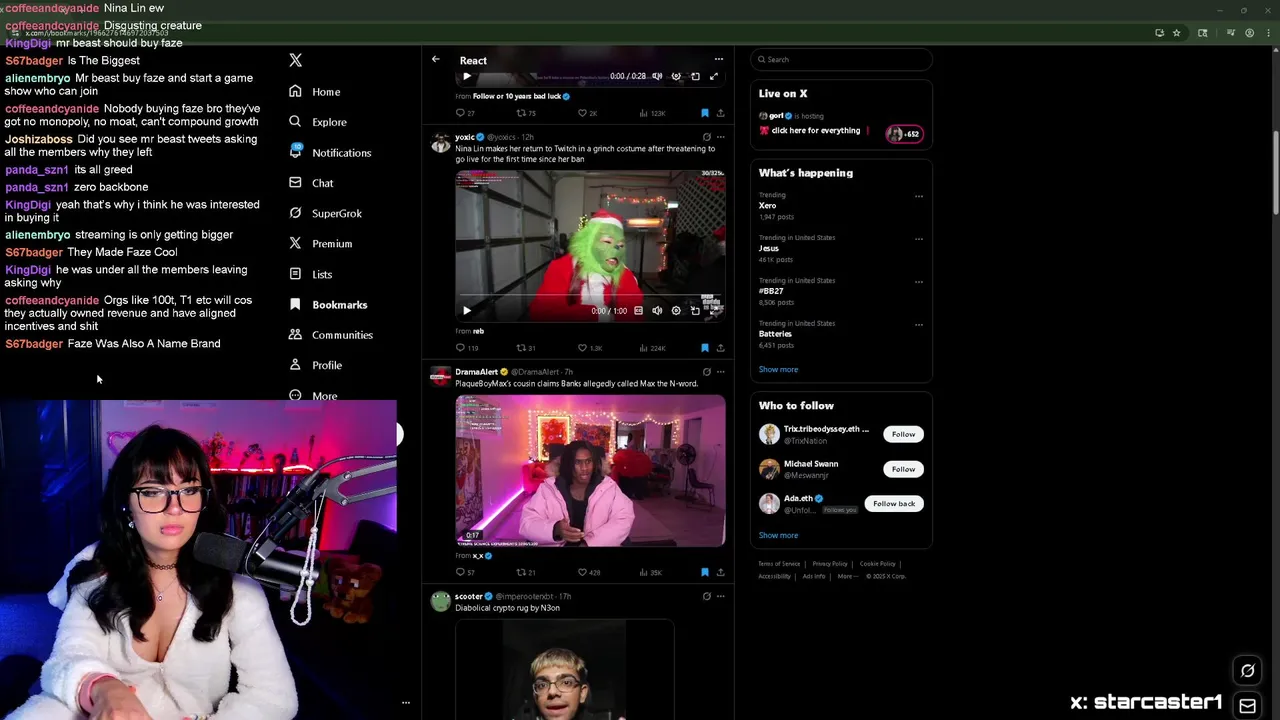This screenshot has height=720, width=1280.
Task: Reply to the DramaAlert post with 57 comments
Action: [465, 572]
